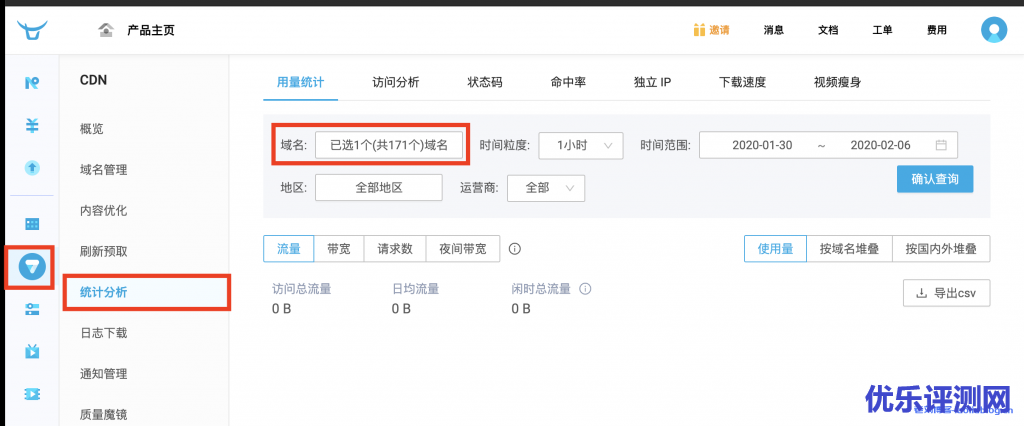Expand the 运营商 全部 dropdown
This screenshot has height=426, width=1024.
546,188
